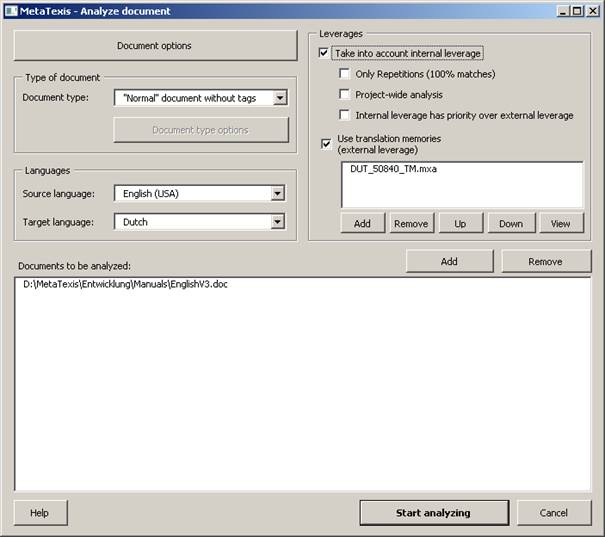Move translation memory Down
The image size is (605, 537).
click(x=511, y=223)
